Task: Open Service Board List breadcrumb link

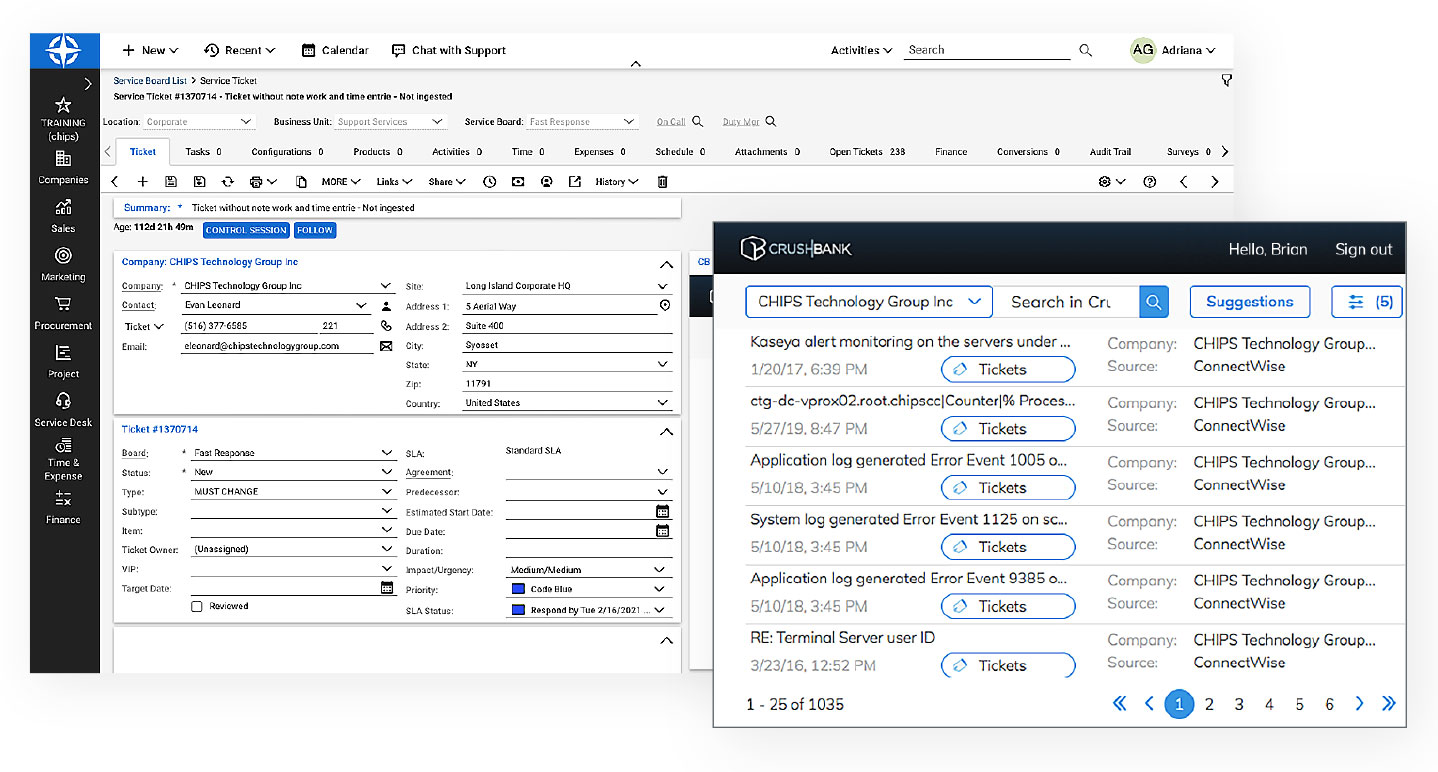Action: pos(150,81)
